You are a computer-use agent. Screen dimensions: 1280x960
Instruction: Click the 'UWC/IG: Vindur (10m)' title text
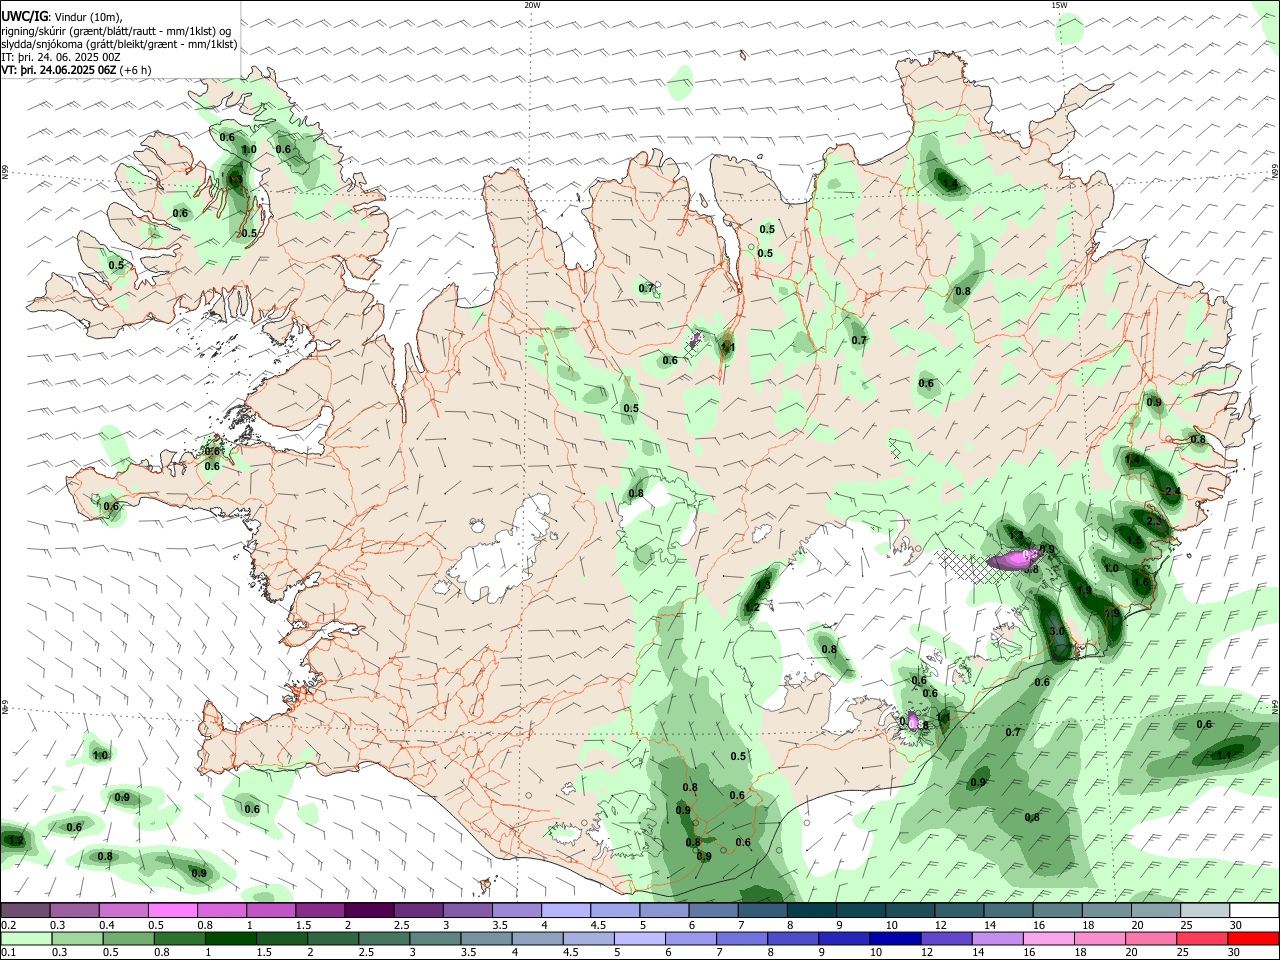tap(62, 17)
